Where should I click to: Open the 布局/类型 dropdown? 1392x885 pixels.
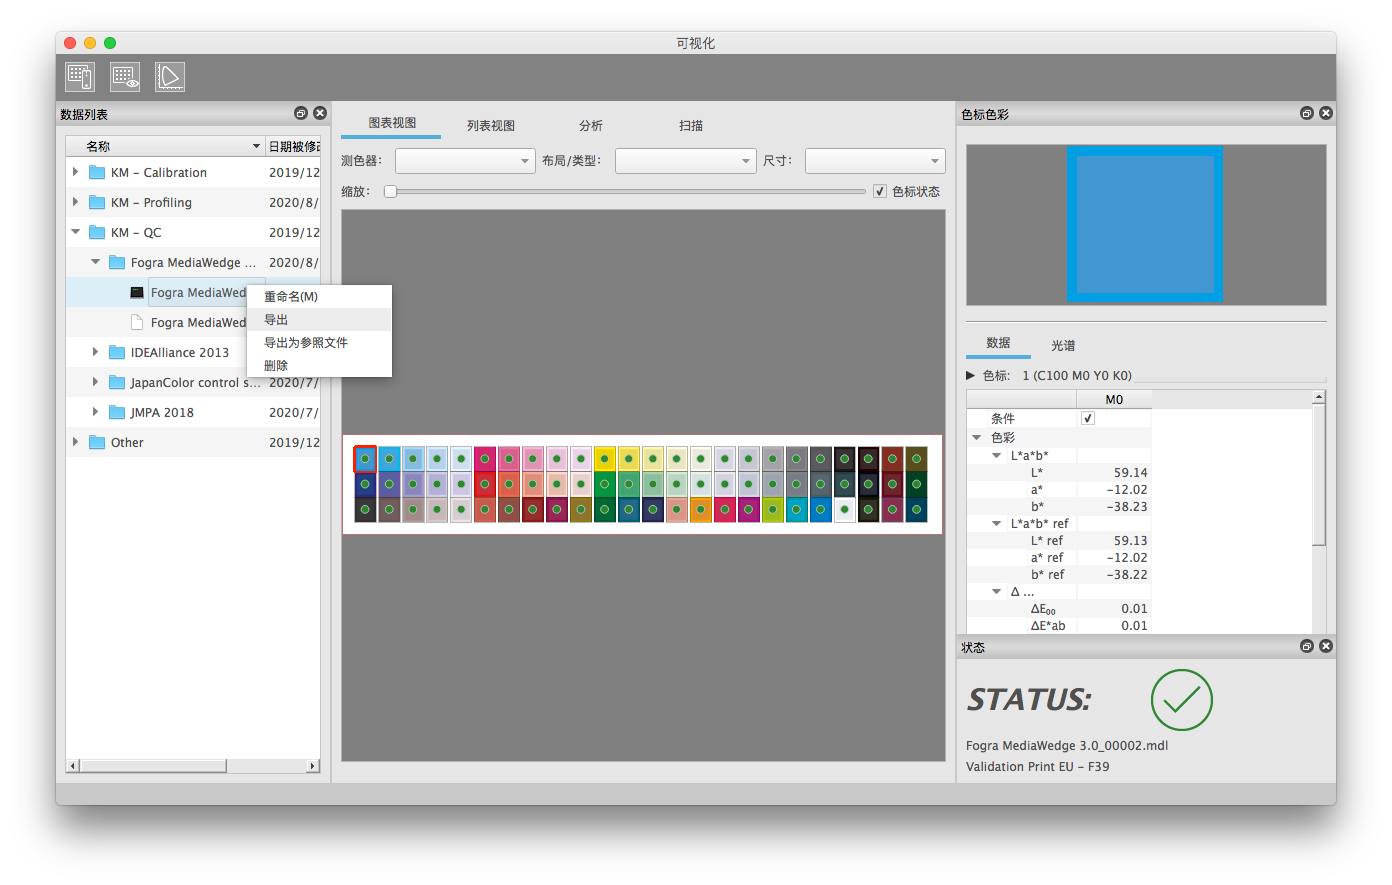pyautogui.click(x=685, y=161)
